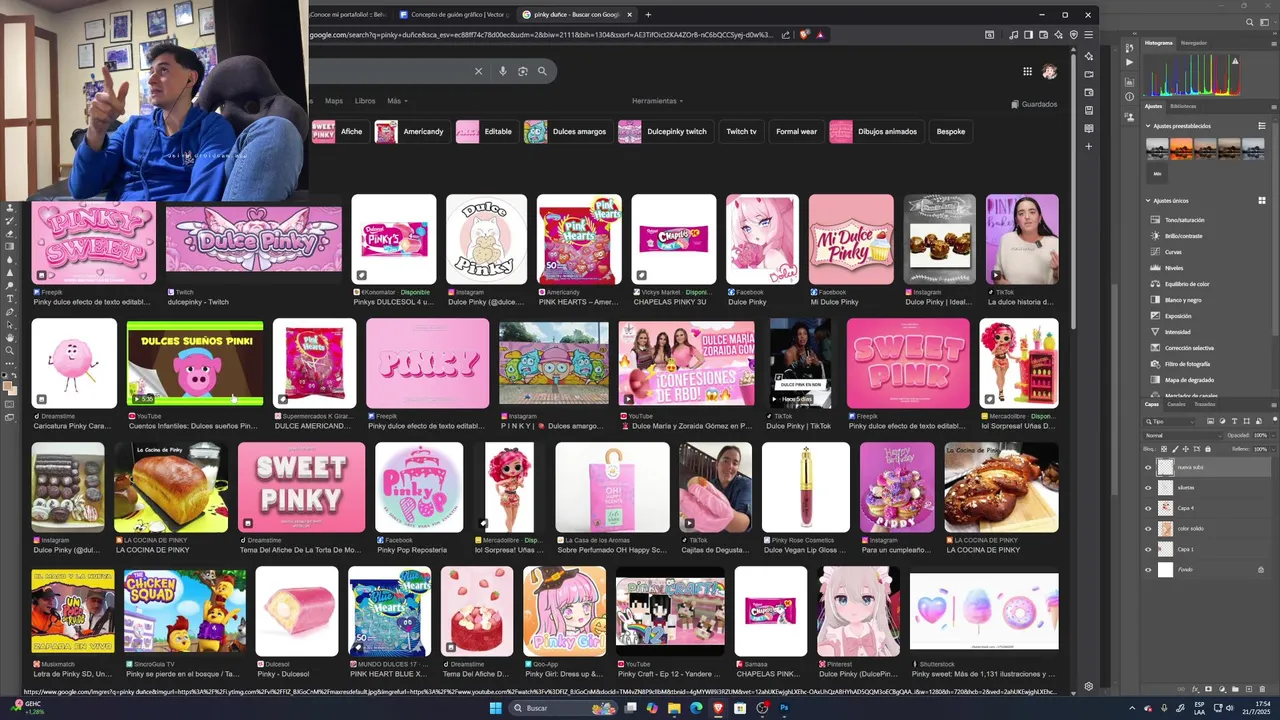Open the 'Herramientas' dropdown in Google
This screenshot has height=720, width=1280.
[x=657, y=101]
